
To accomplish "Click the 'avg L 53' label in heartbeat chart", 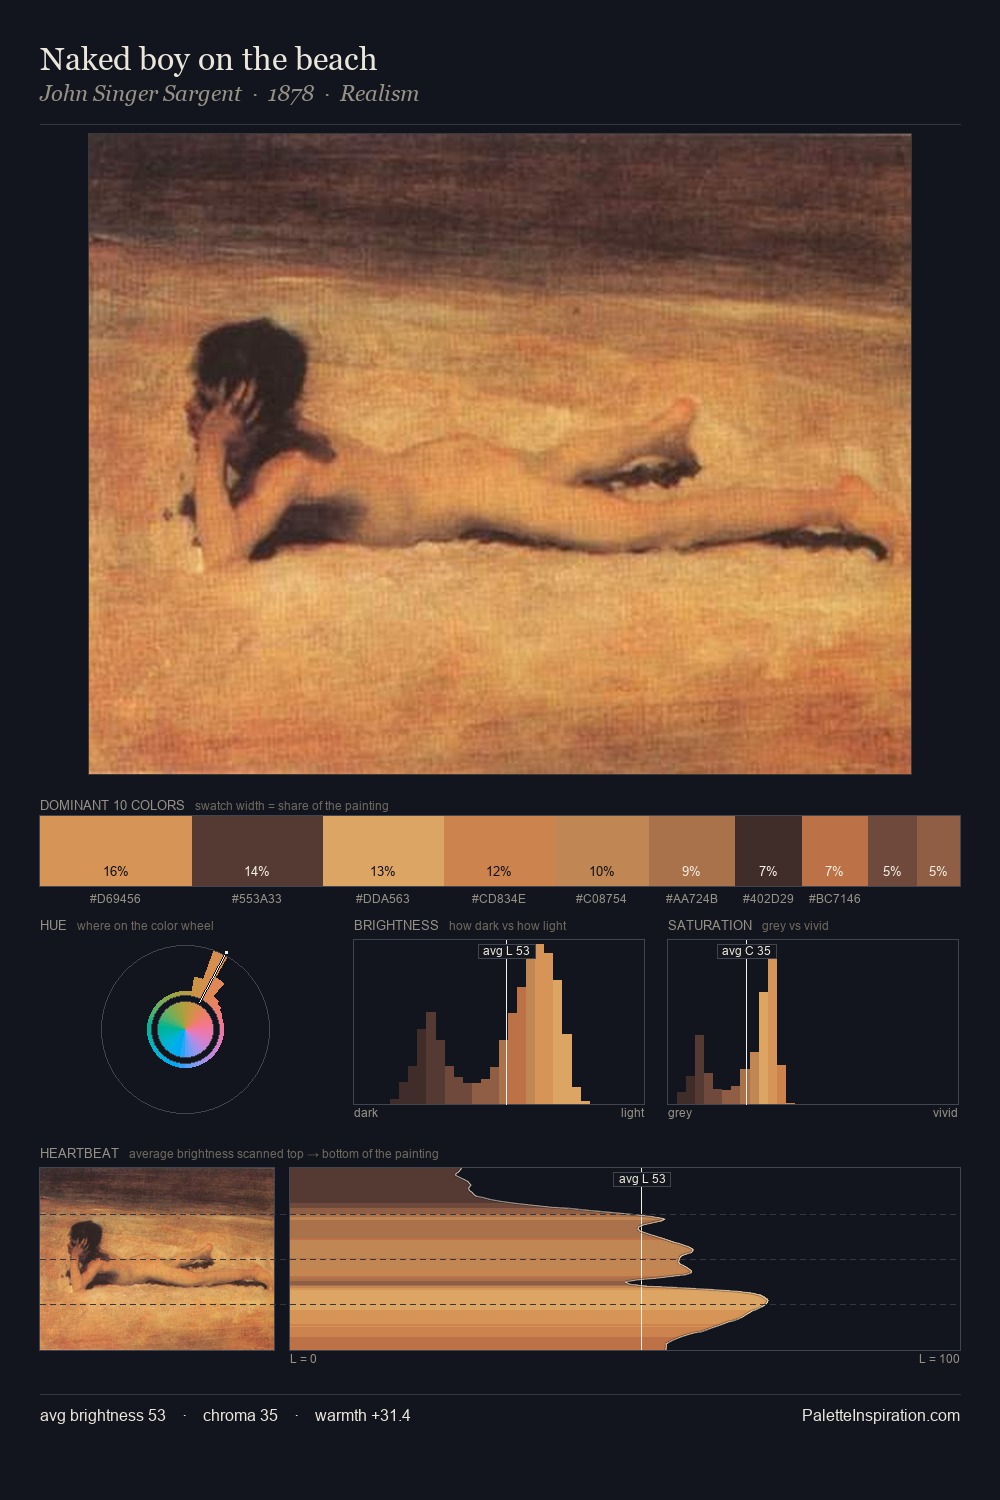I will click(642, 1179).
